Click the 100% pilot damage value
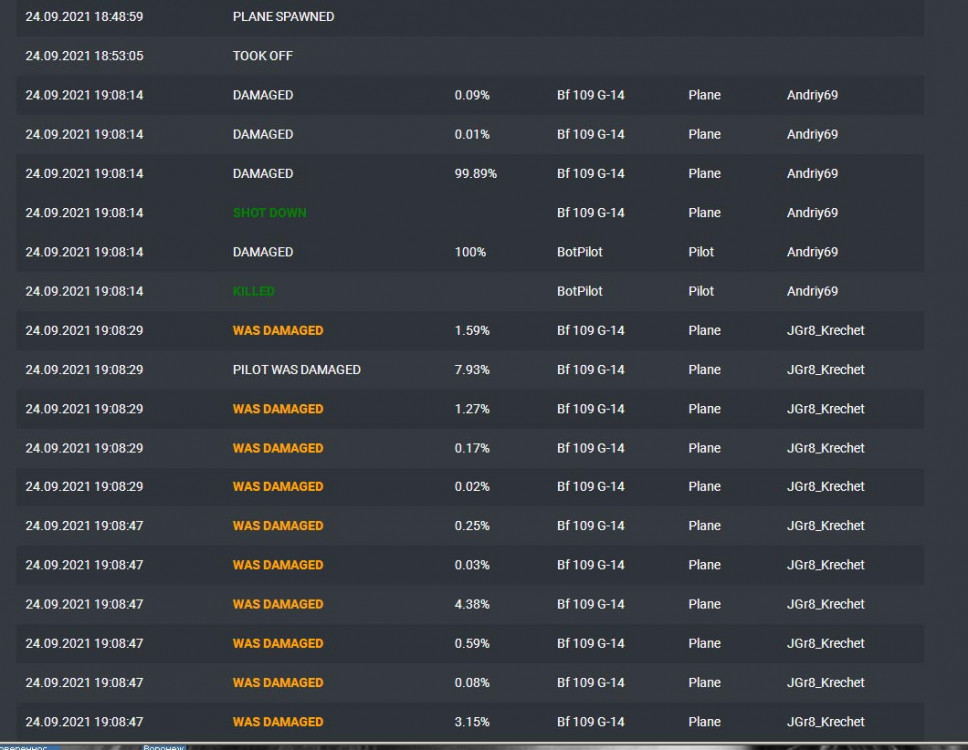968x750 pixels. click(470, 252)
